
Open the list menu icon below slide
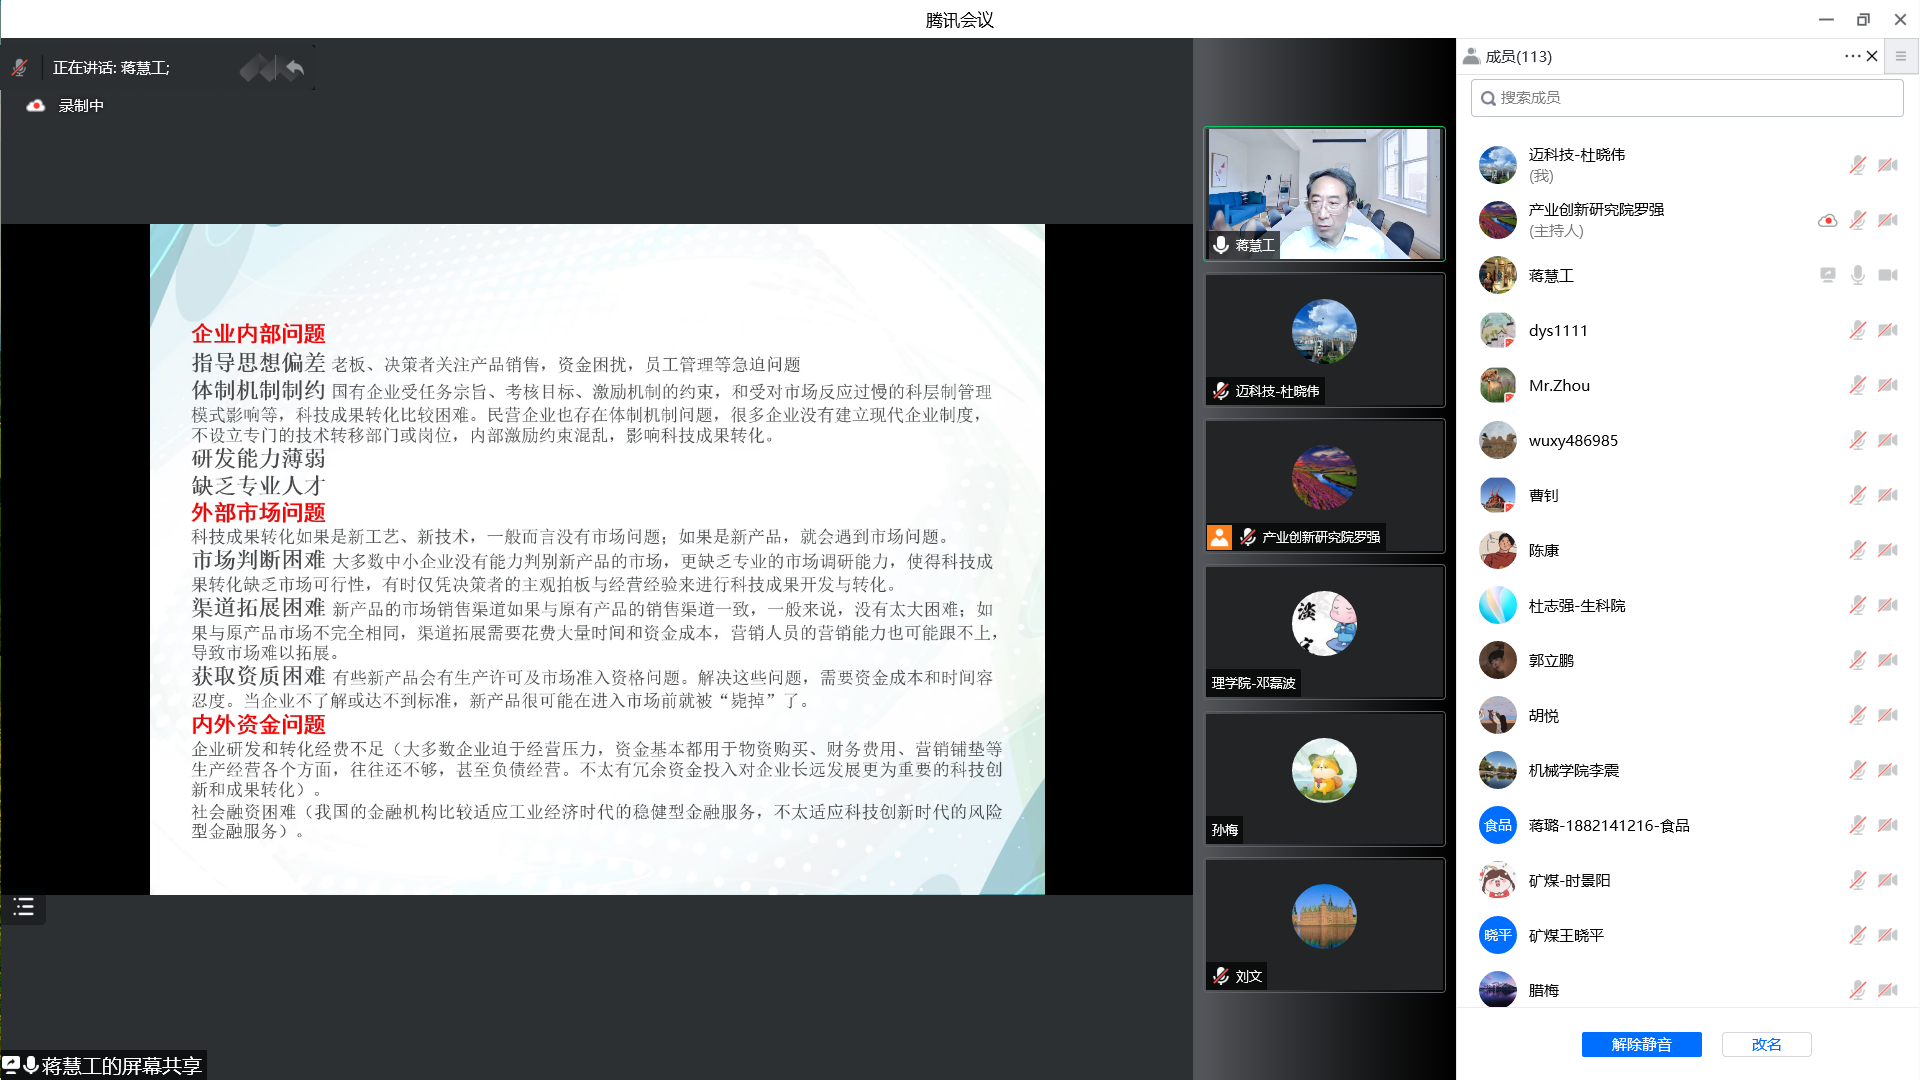pos(23,907)
